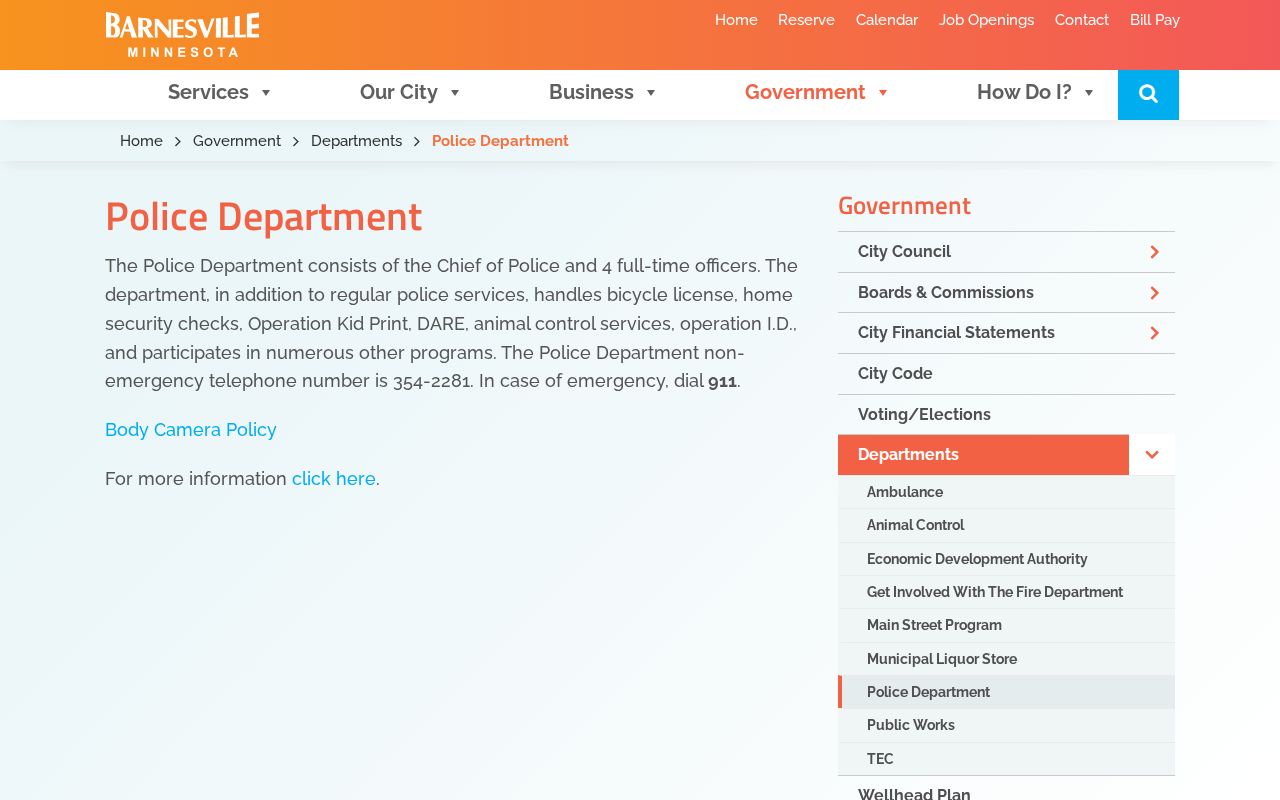Select Public Works department

[x=1006, y=725]
